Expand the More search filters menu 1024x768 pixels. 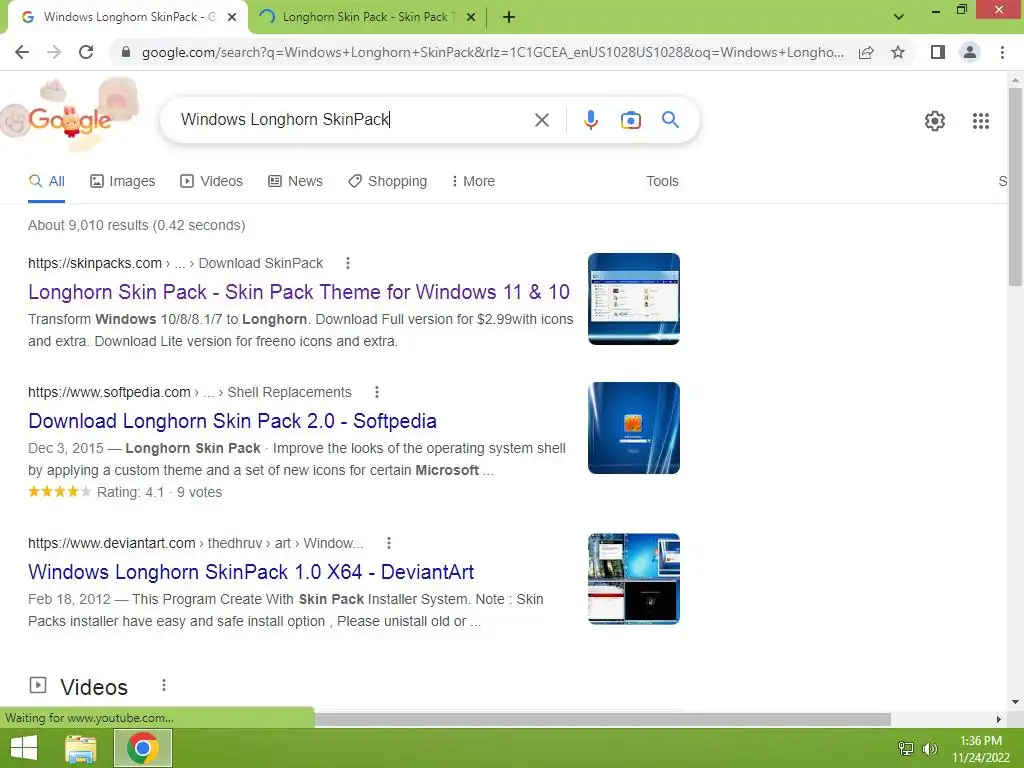(473, 182)
